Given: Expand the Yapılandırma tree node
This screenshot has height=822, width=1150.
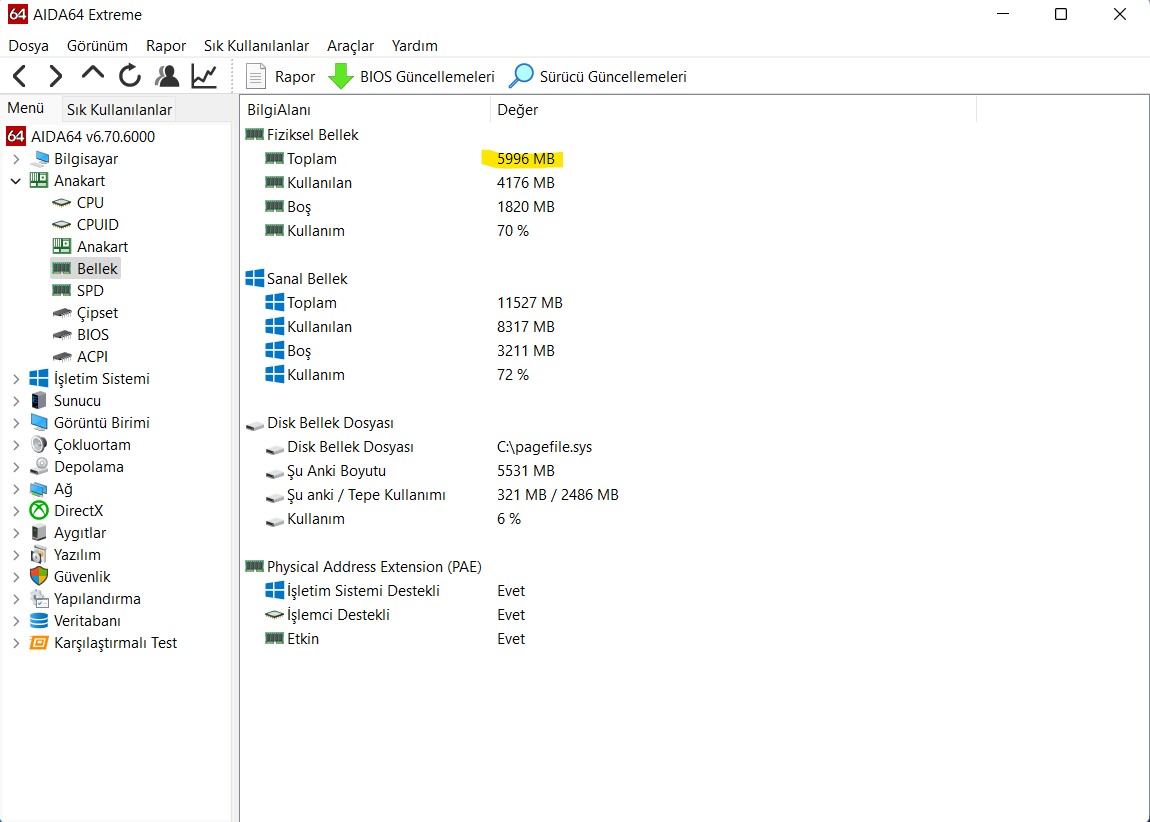Looking at the screenshot, I should click(x=16, y=598).
